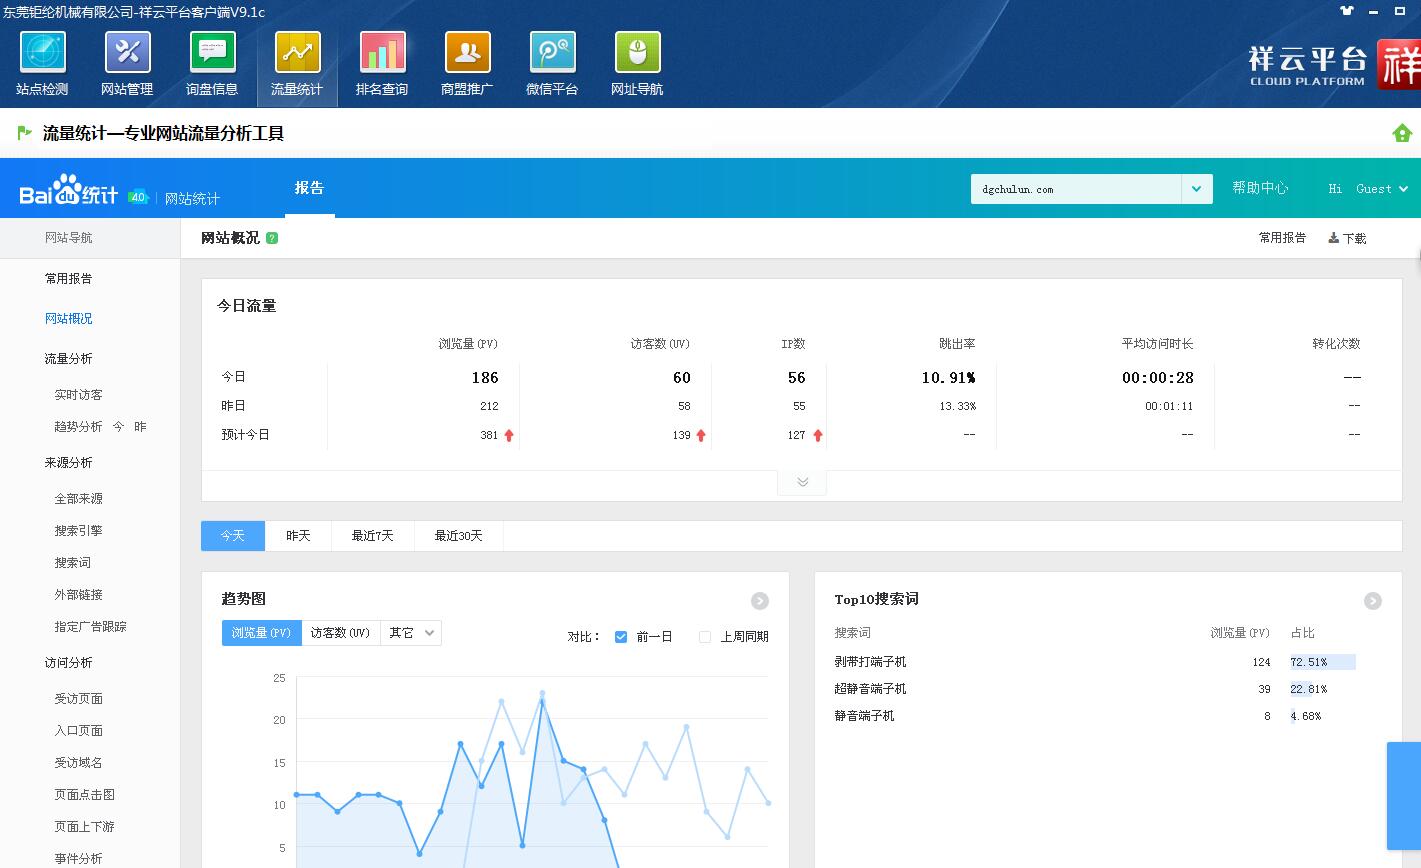Screen dimensions: 1421x868
Task: Switch chart to 浏览量(PV) tab
Action: coord(261,633)
